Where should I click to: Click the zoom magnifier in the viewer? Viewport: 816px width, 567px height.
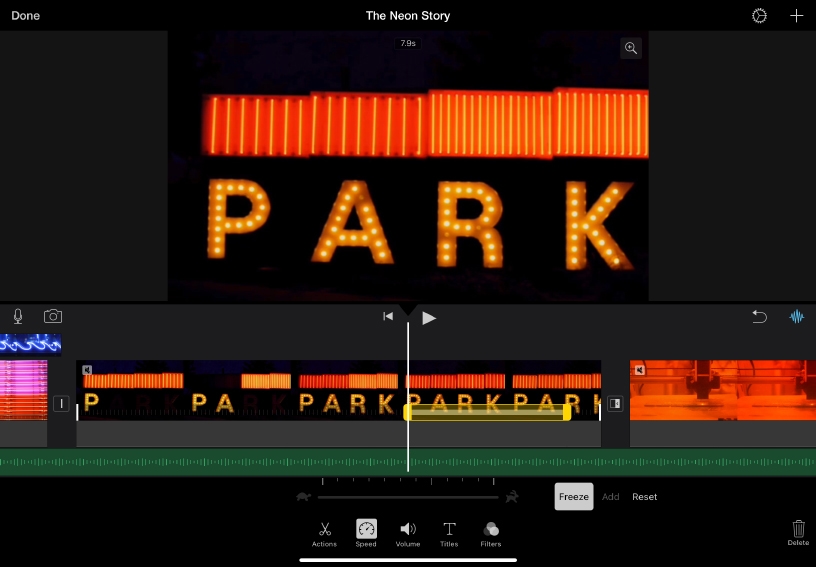pyautogui.click(x=630, y=48)
